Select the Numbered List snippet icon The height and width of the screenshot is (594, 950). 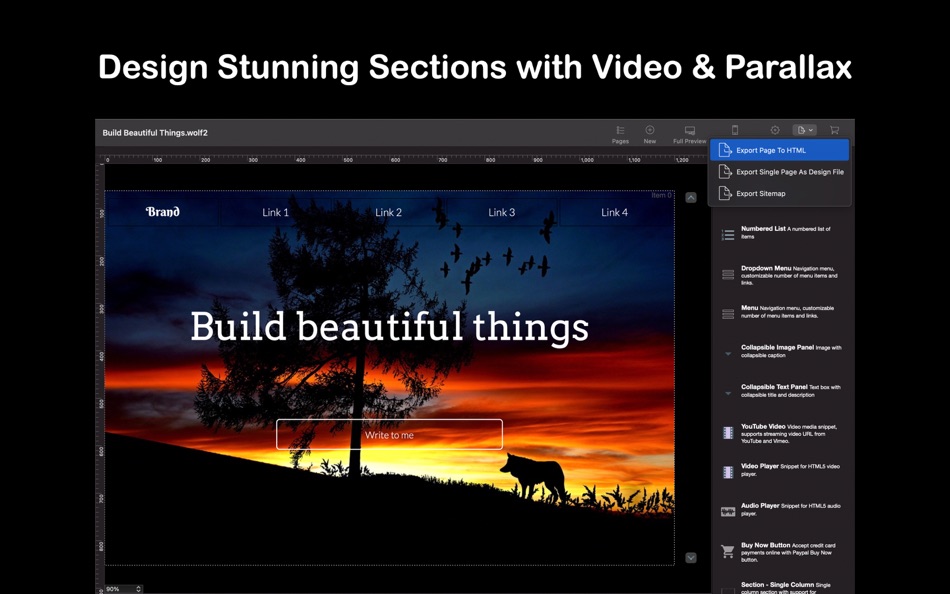tap(728, 235)
